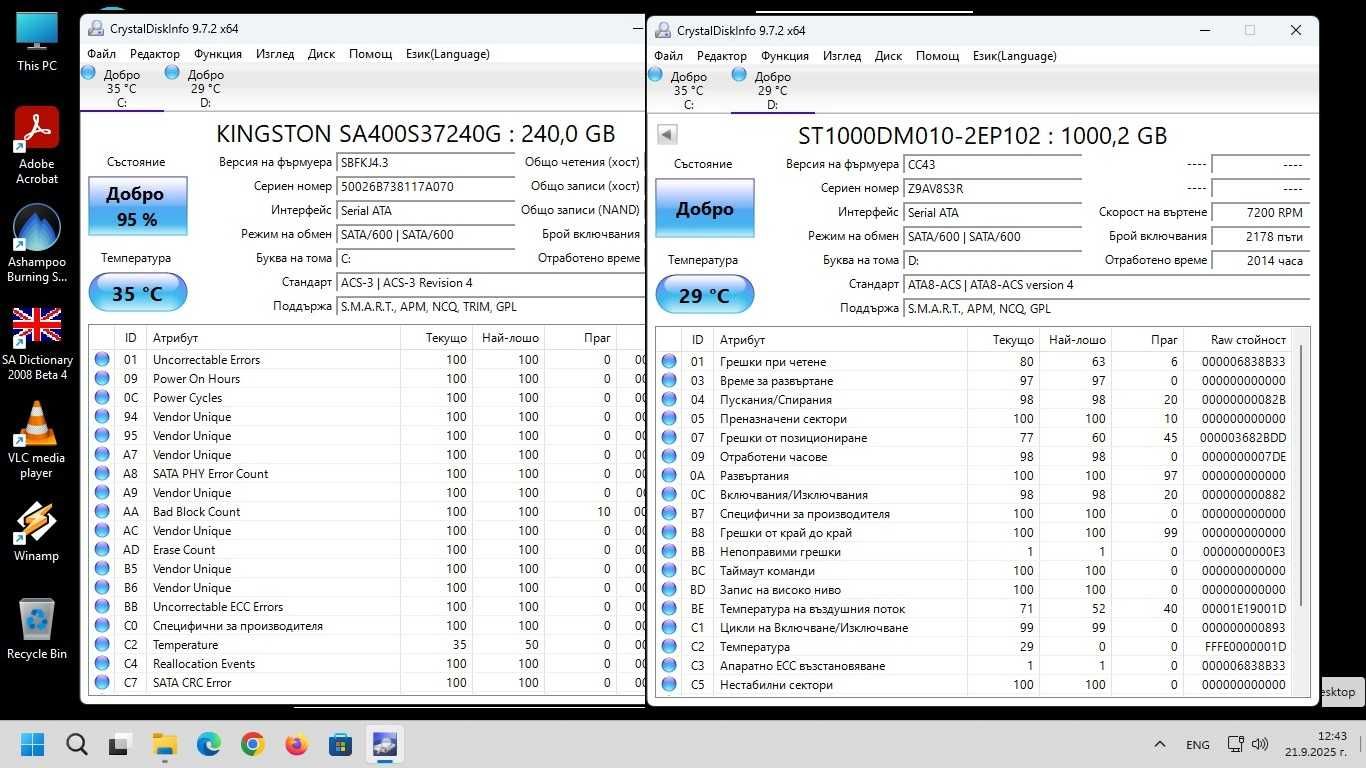Click the serial number field Z9AV8S3R

[x=992, y=188]
